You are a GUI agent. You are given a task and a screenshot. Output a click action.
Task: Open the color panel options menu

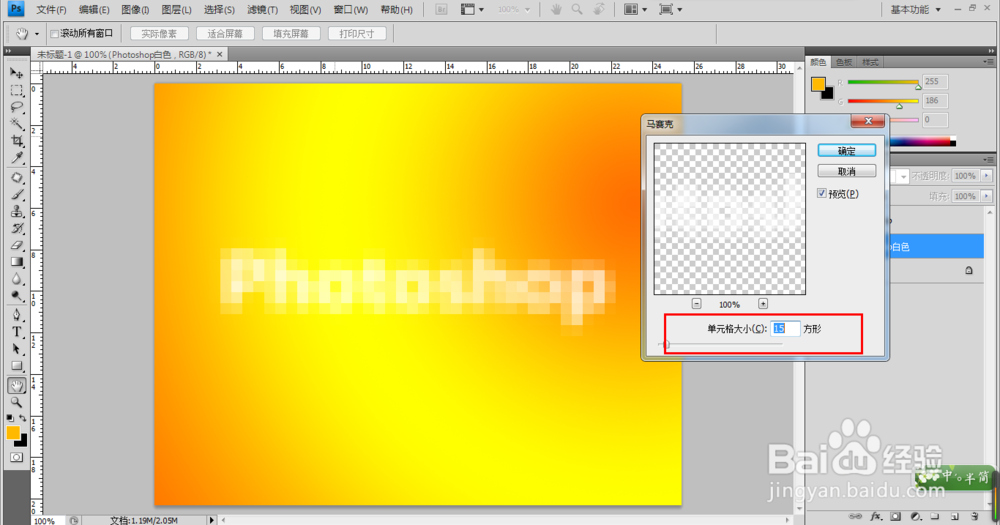[x=989, y=62]
